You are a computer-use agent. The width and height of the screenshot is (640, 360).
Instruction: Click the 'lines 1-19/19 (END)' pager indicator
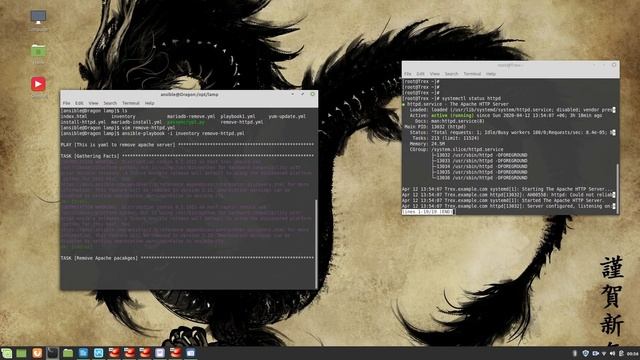click(x=427, y=212)
